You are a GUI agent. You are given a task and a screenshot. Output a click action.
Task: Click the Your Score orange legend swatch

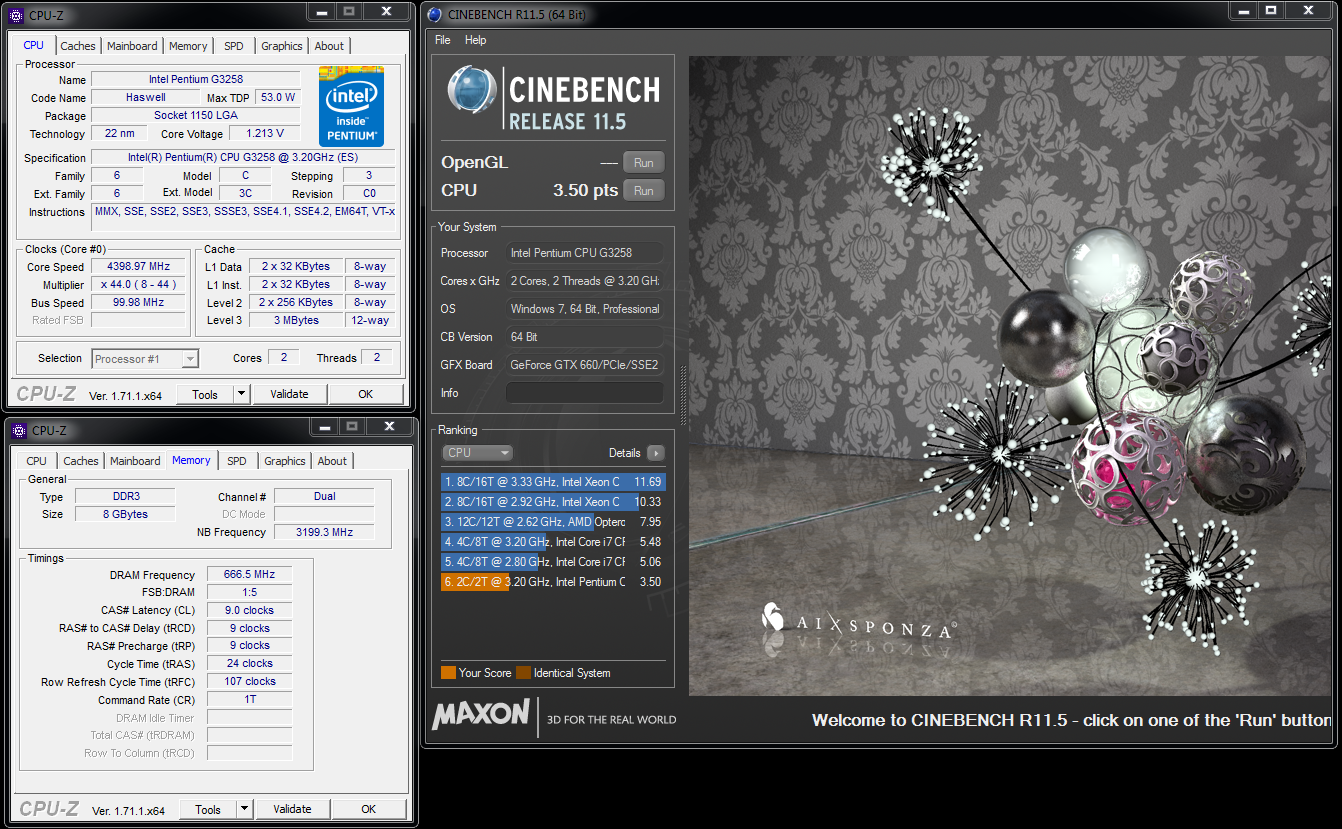tap(448, 673)
